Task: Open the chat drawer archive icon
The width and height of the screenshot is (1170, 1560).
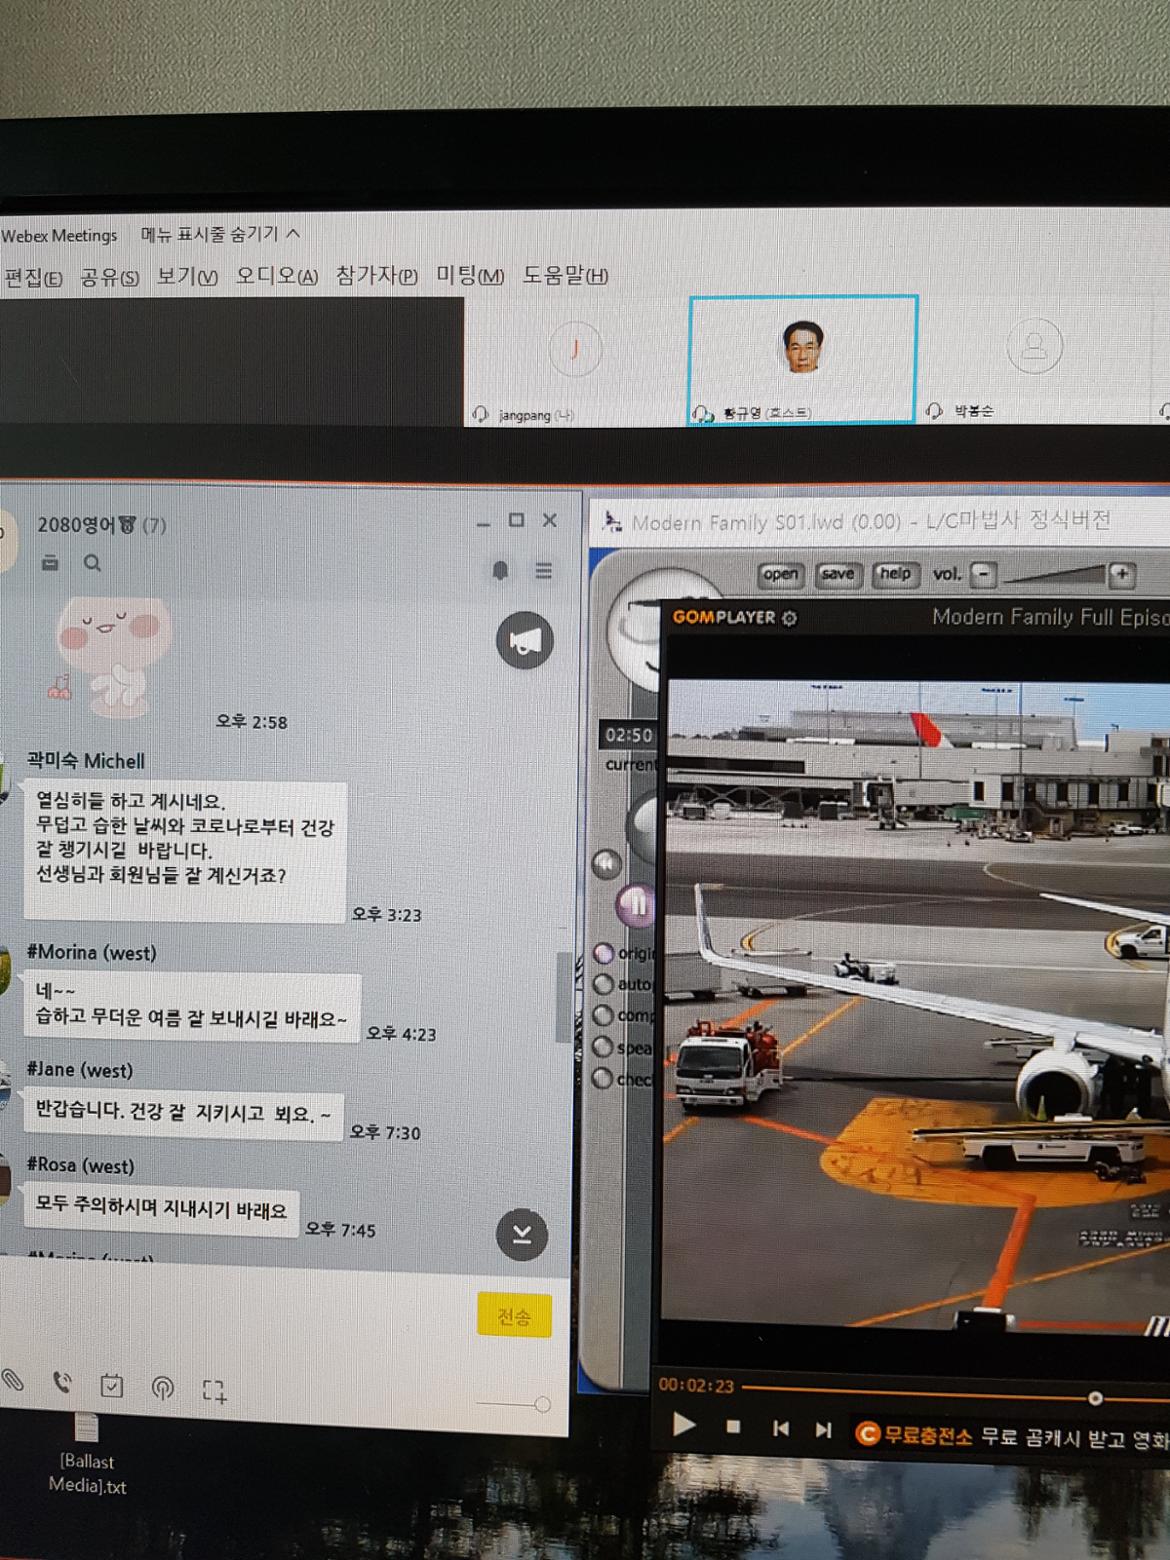Action: (50, 564)
